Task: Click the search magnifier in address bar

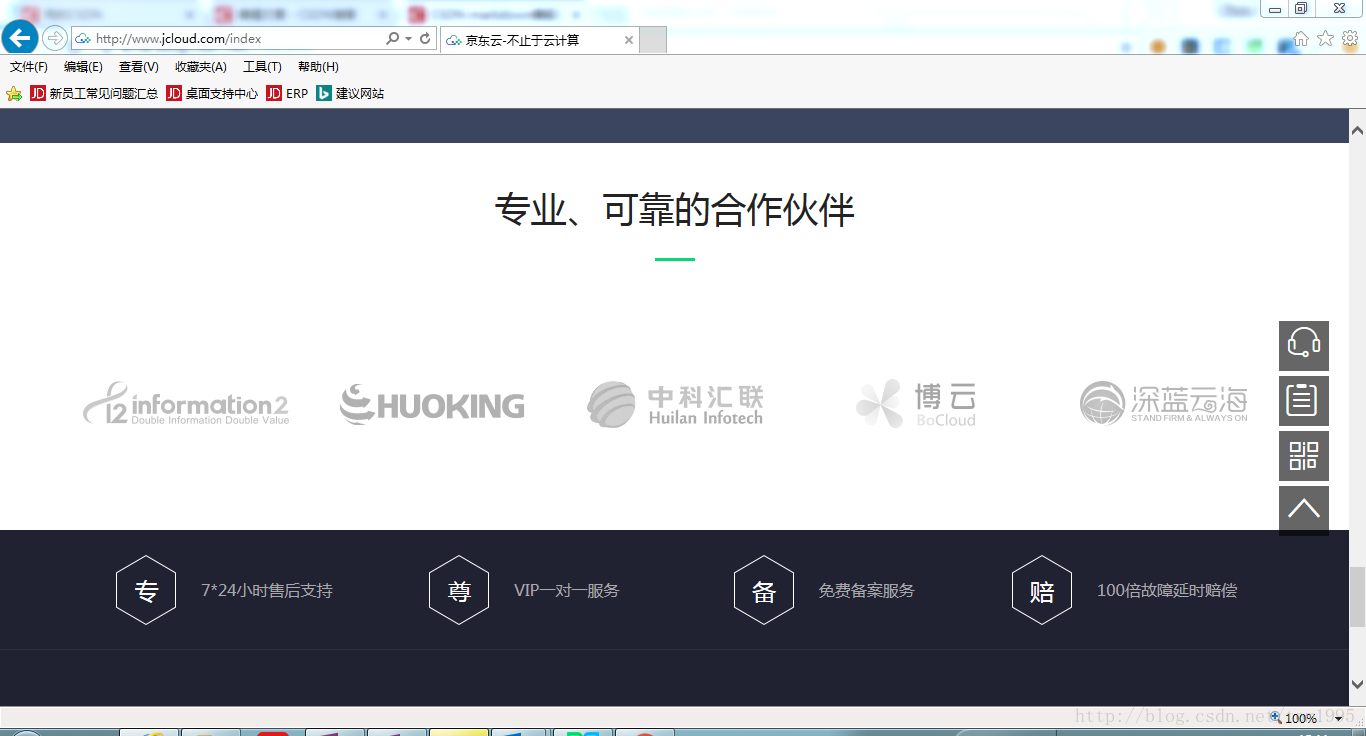Action: 392,39
